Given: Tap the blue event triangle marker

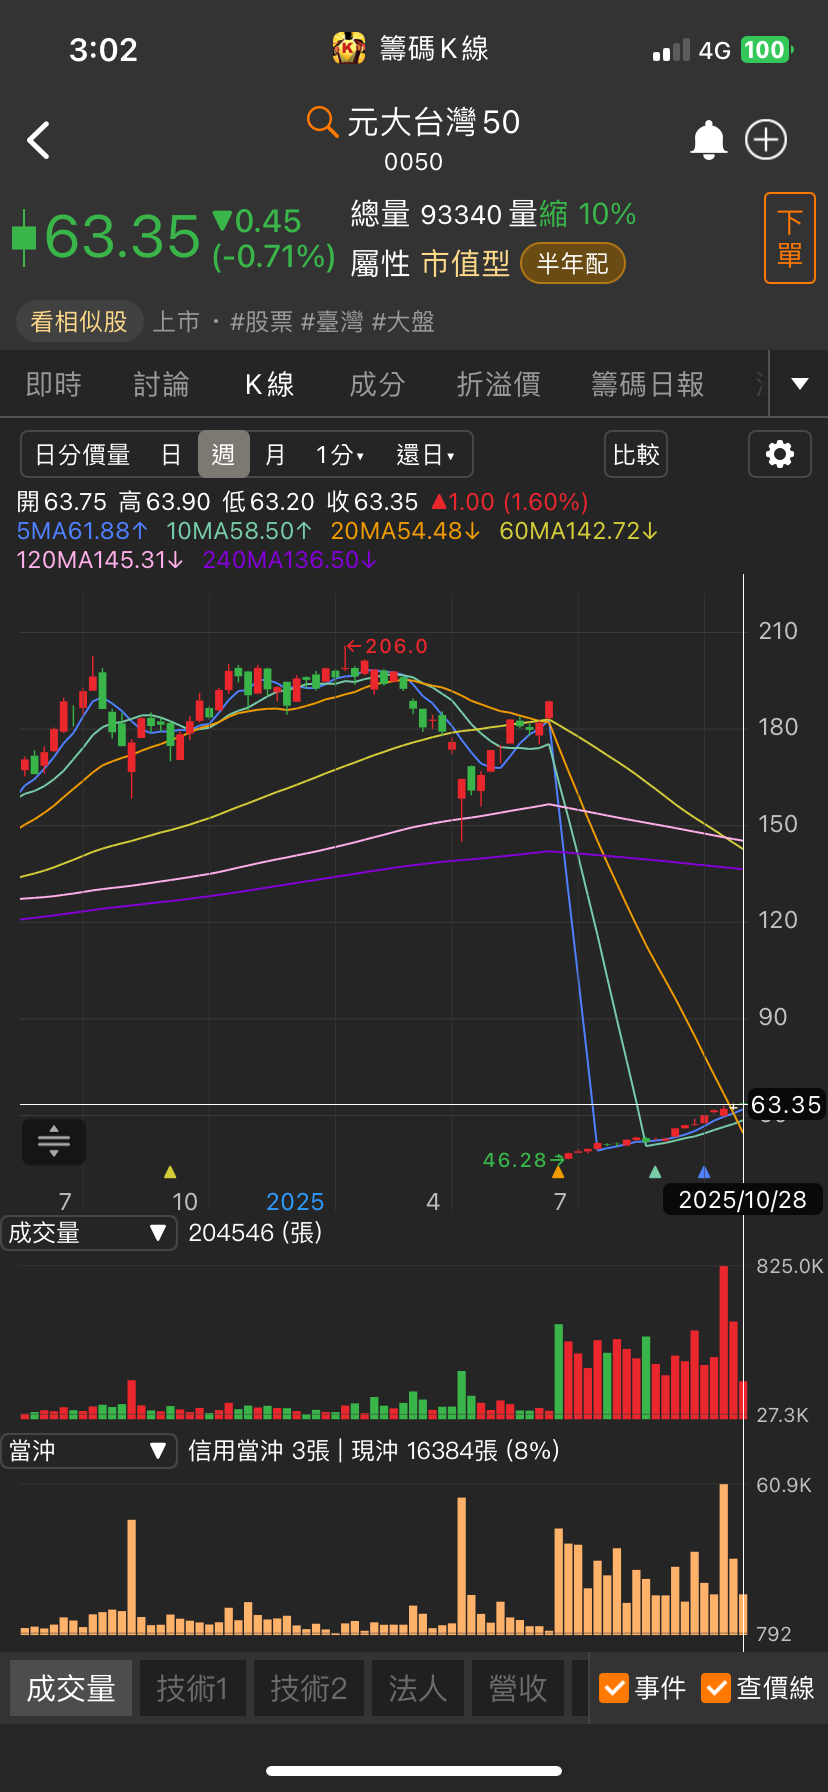Looking at the screenshot, I should point(704,1172).
